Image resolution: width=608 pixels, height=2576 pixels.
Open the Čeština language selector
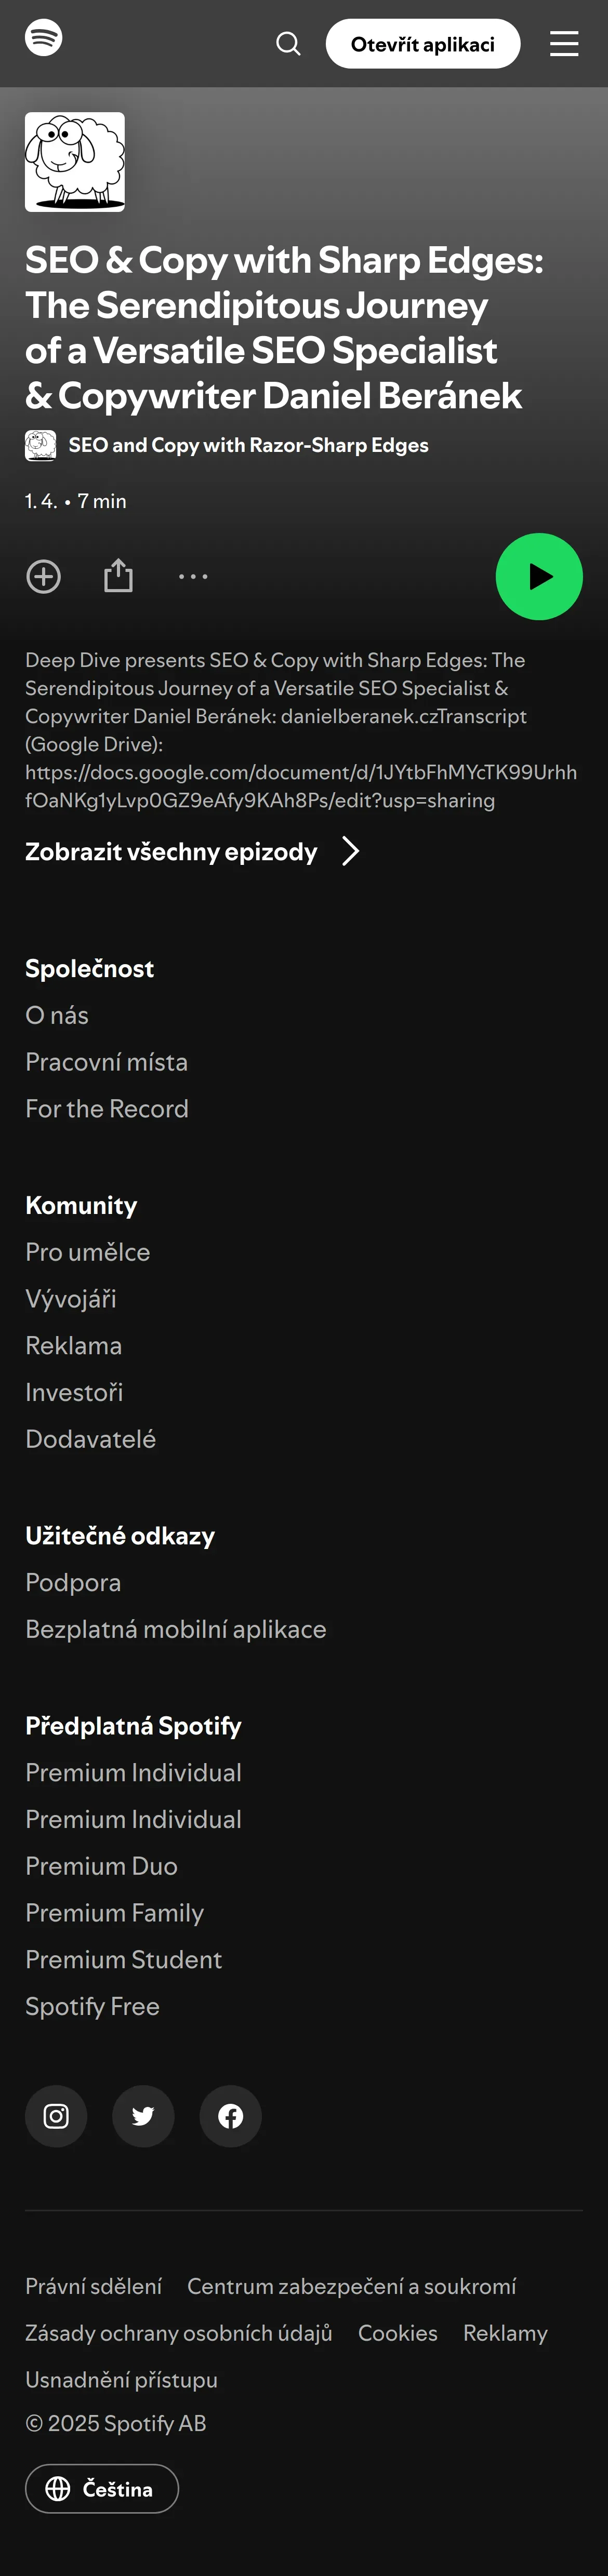coord(102,2489)
